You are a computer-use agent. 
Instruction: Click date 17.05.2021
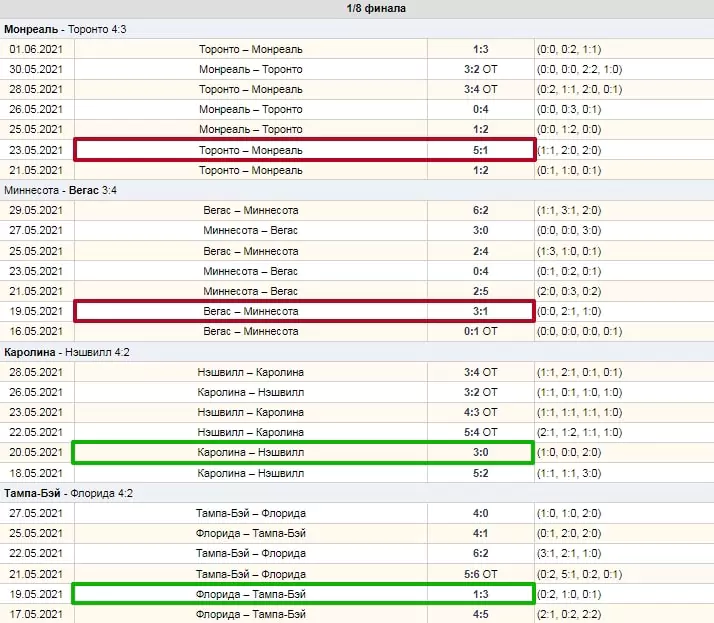(36, 615)
